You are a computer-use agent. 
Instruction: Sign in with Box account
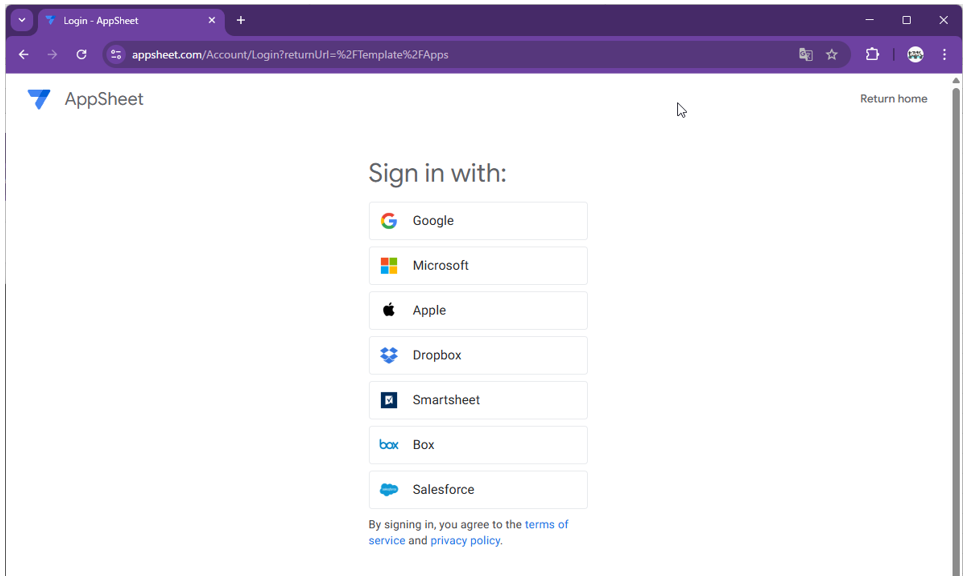(x=478, y=445)
